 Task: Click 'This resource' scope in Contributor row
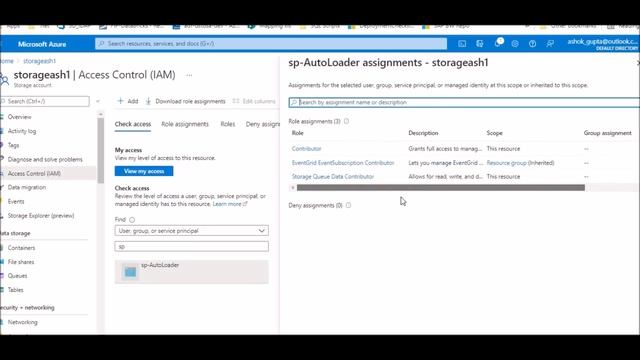click(503, 149)
